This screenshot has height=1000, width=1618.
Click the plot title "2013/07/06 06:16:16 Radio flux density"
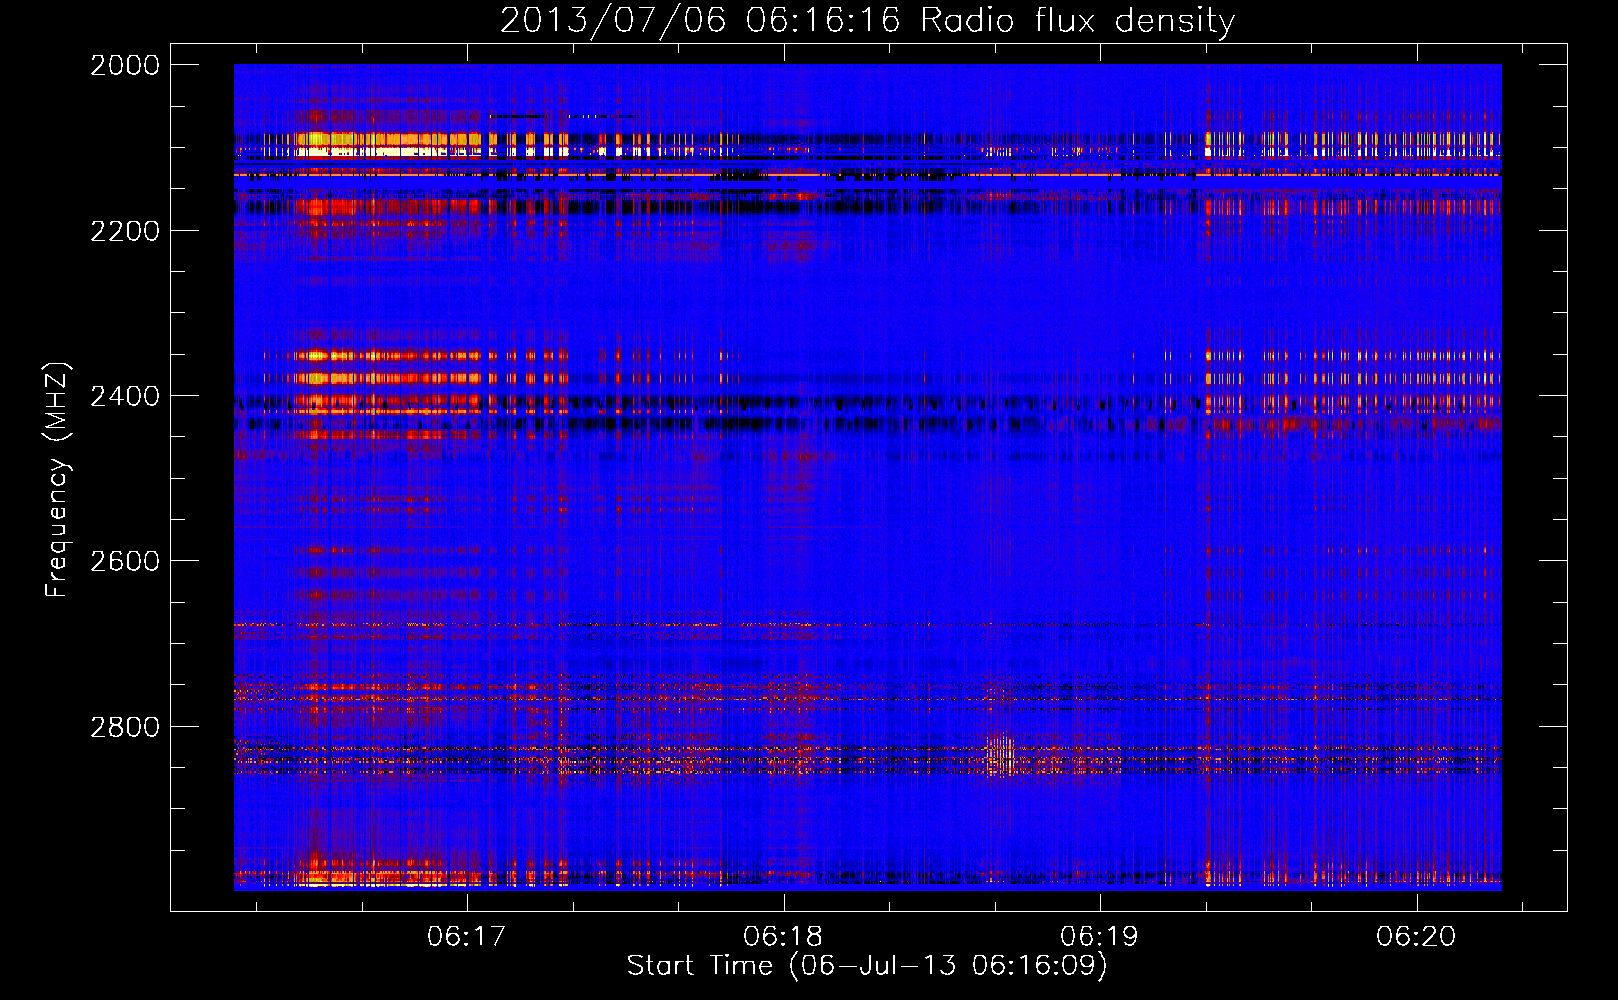coord(867,20)
